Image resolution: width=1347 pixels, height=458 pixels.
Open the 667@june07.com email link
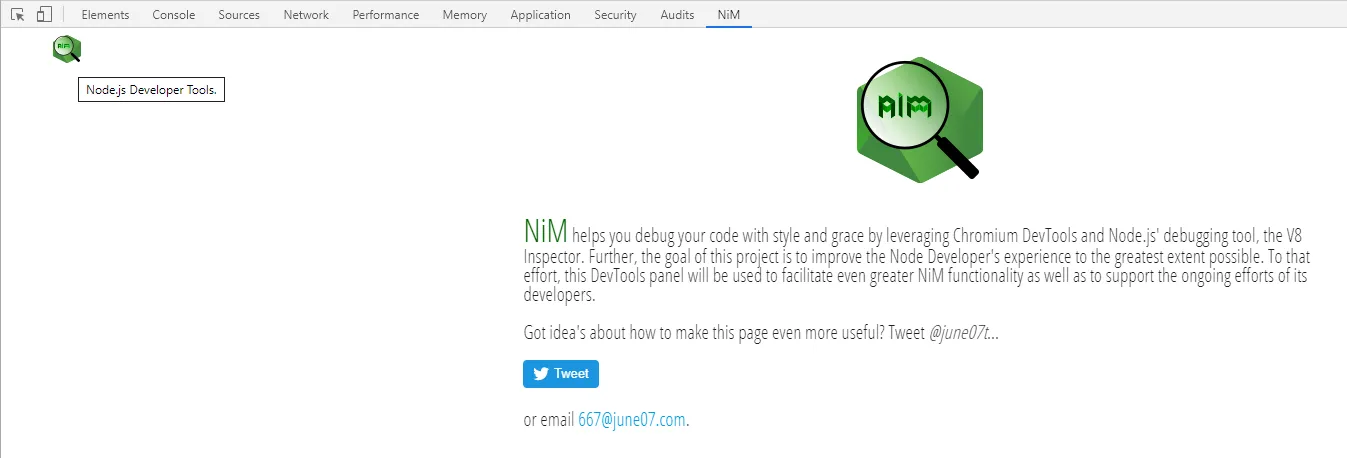632,420
